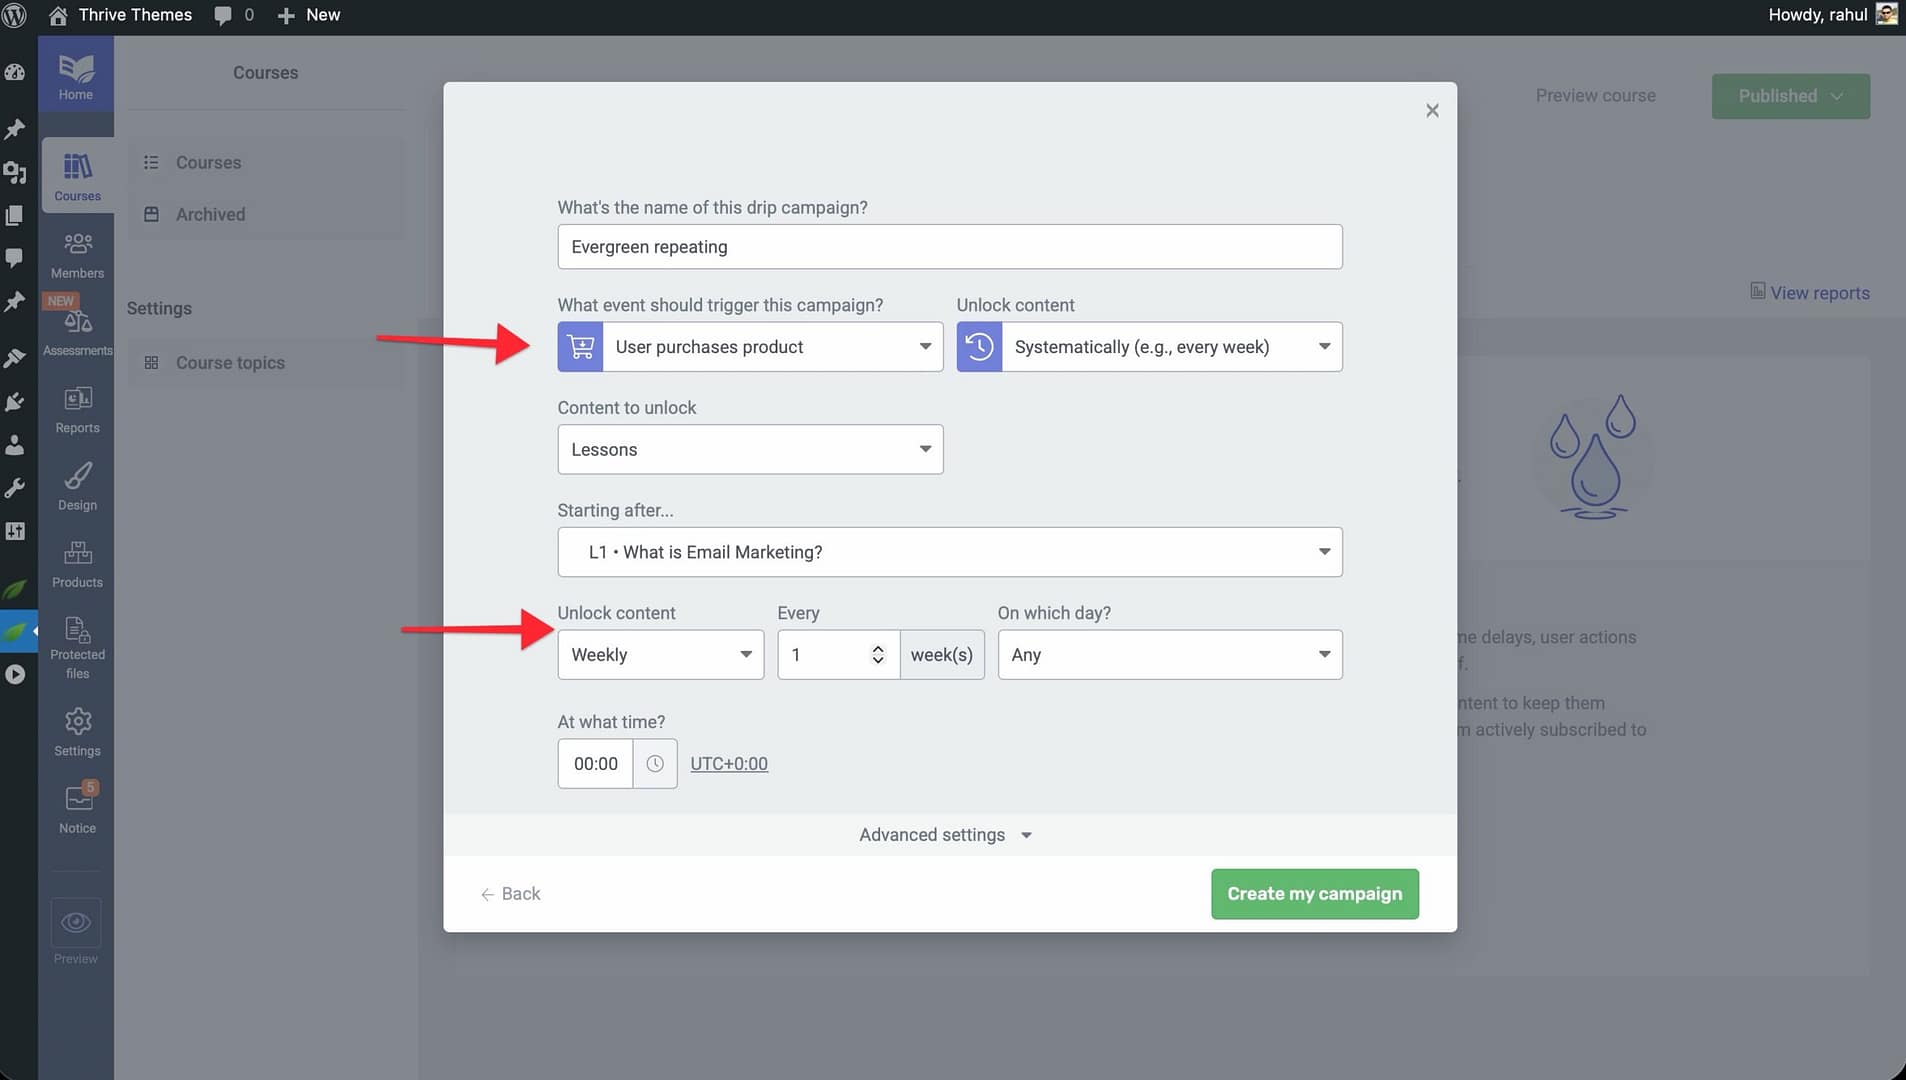Go to Reports in sidebar
Viewport: 1906px width, 1080px height.
(x=77, y=410)
